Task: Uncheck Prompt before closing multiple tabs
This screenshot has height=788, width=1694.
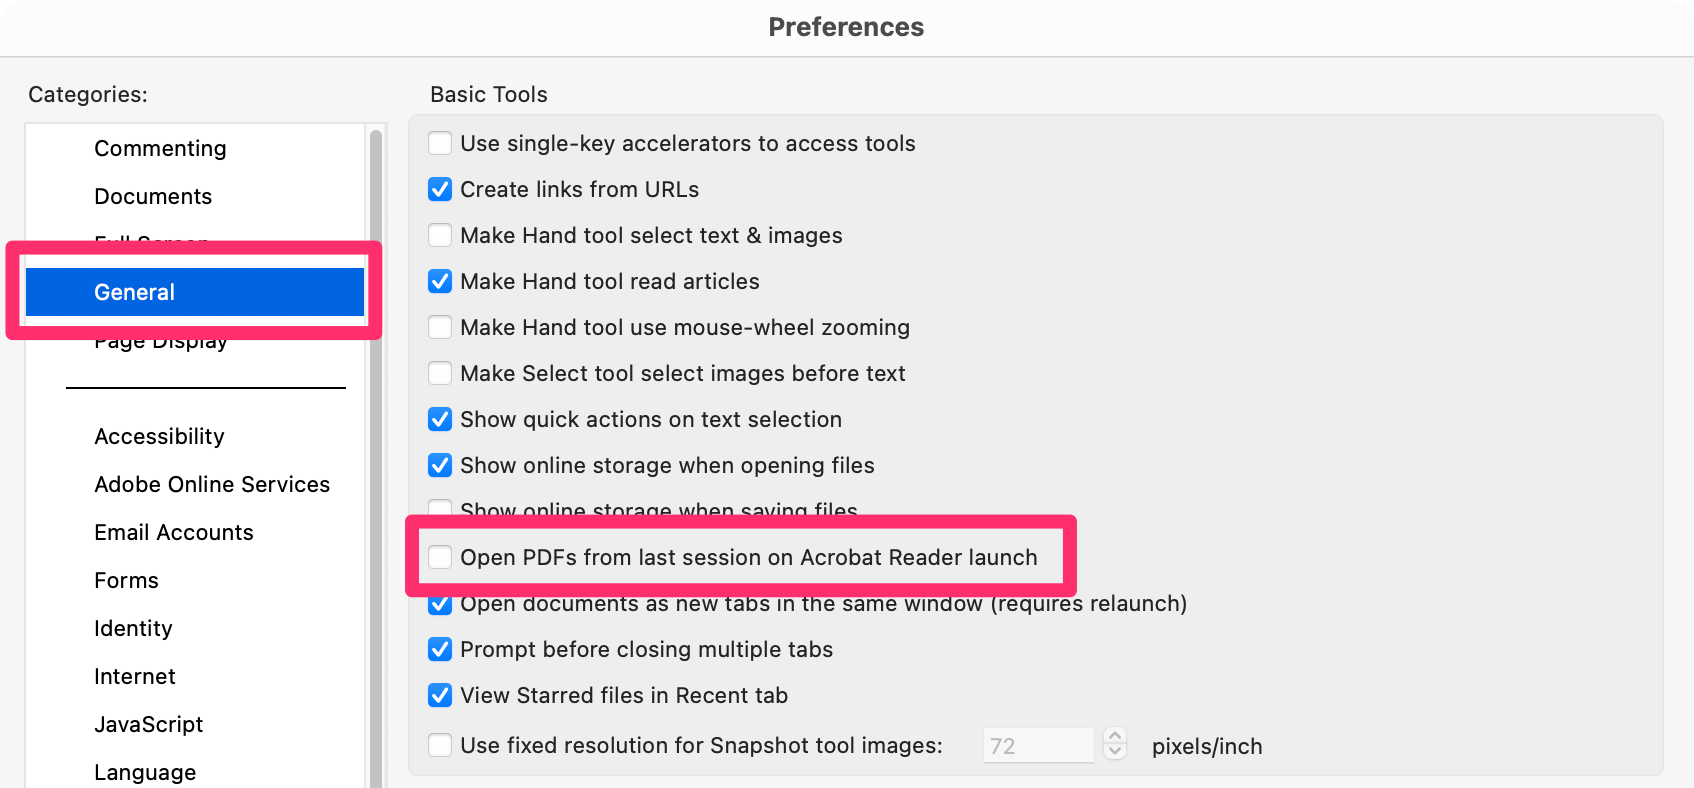Action: point(440,649)
